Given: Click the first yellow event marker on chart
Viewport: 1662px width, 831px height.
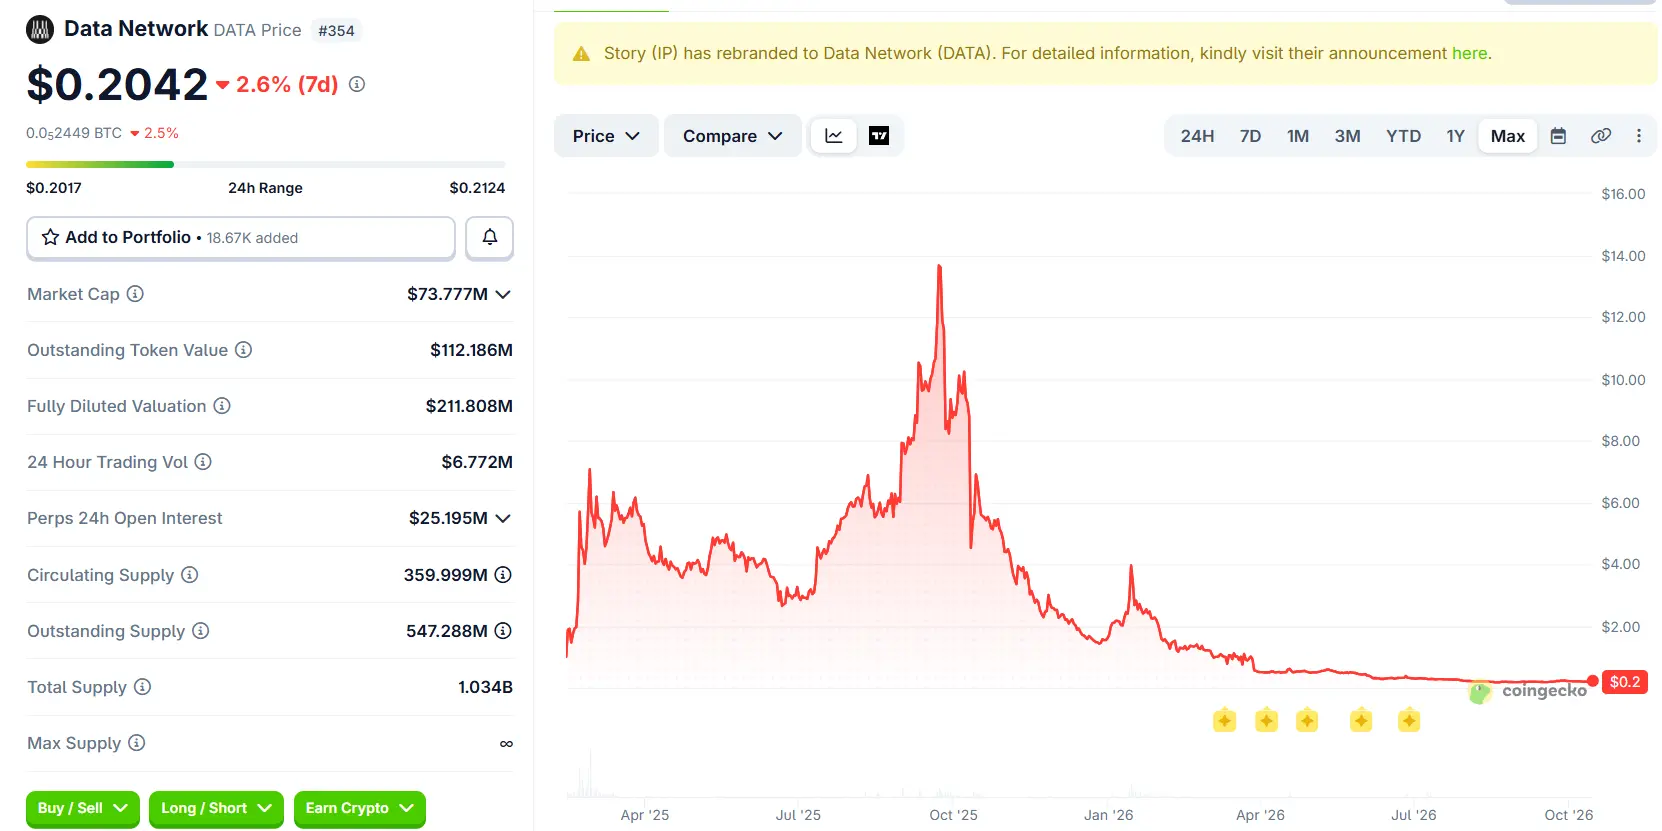Looking at the screenshot, I should pos(1225,720).
